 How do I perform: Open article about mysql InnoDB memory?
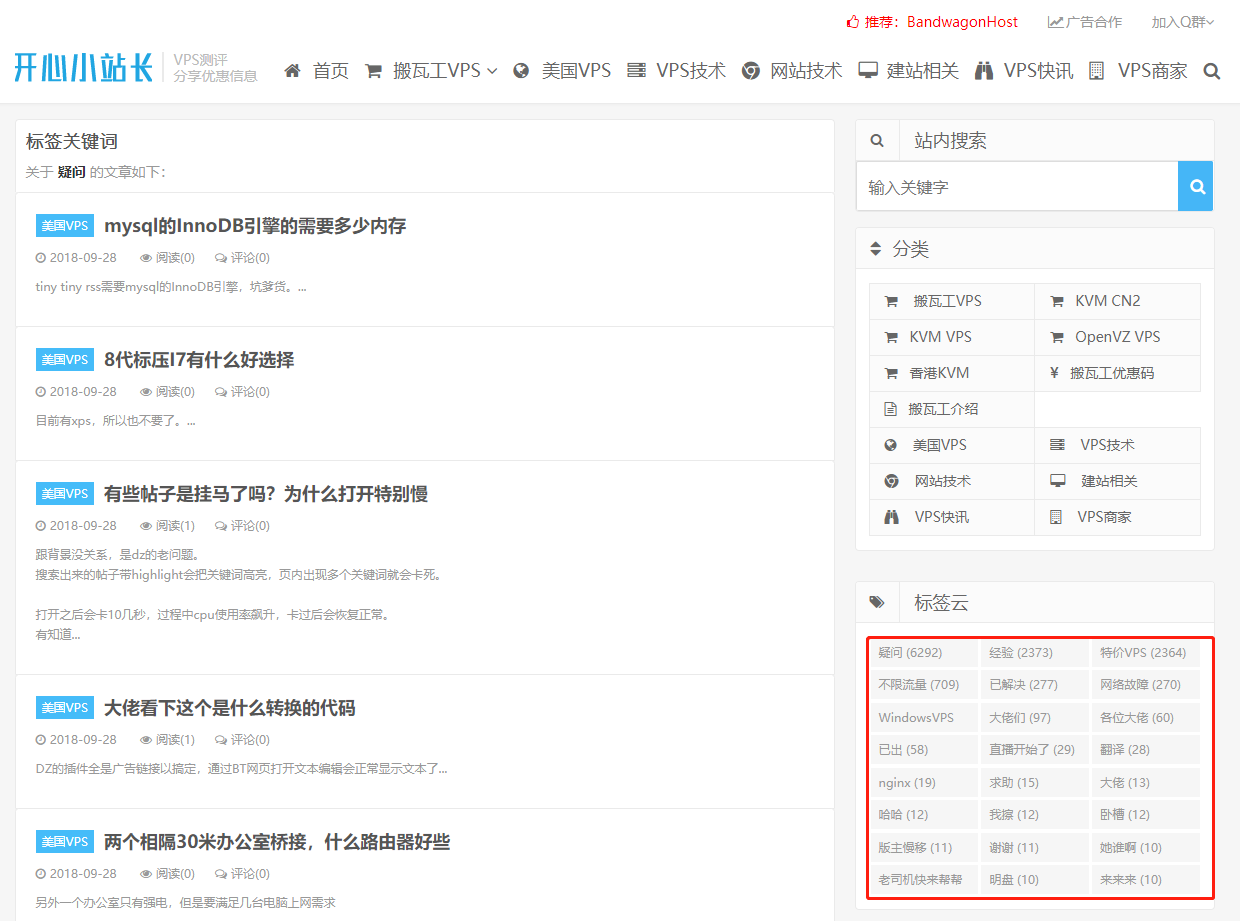(255, 226)
